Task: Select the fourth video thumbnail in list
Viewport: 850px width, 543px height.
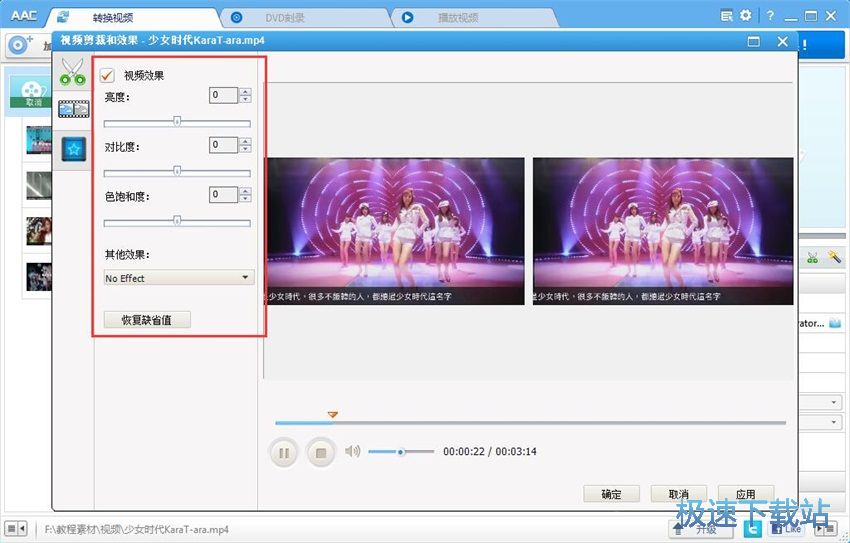Action: [39, 276]
